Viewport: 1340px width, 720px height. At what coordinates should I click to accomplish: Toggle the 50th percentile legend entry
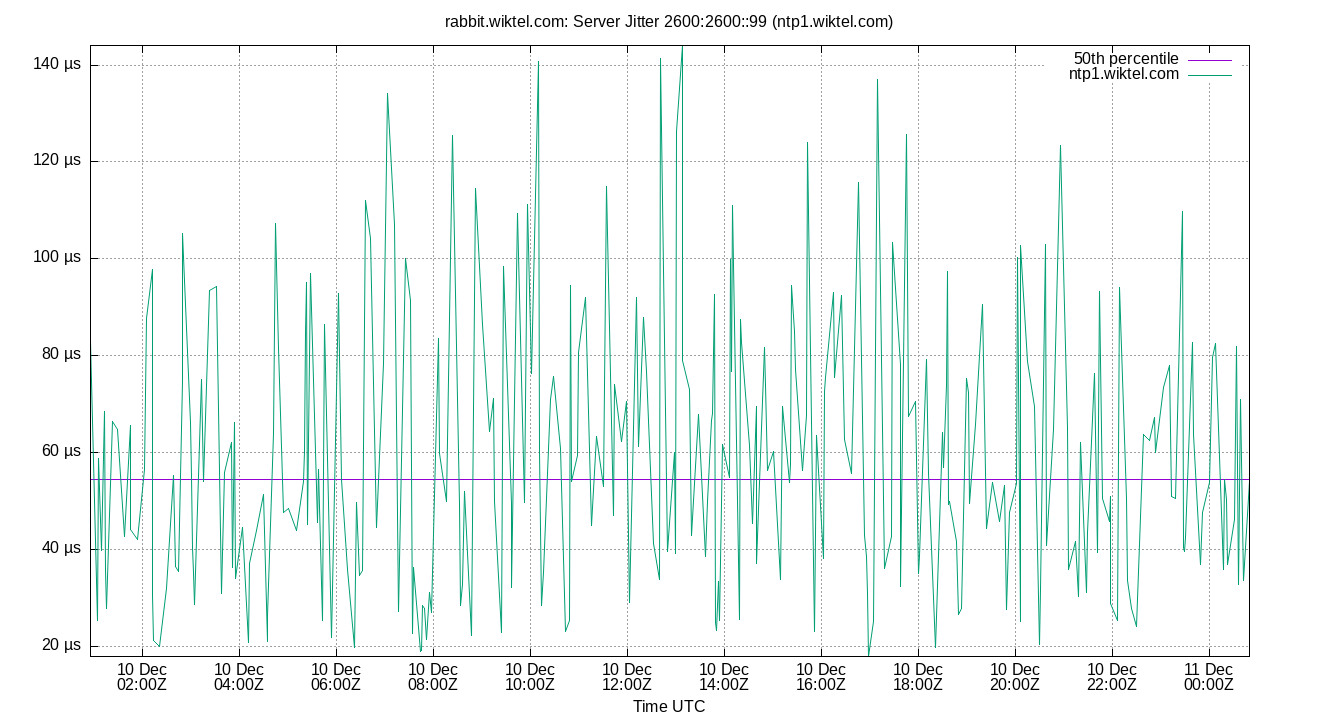(x=1126, y=58)
